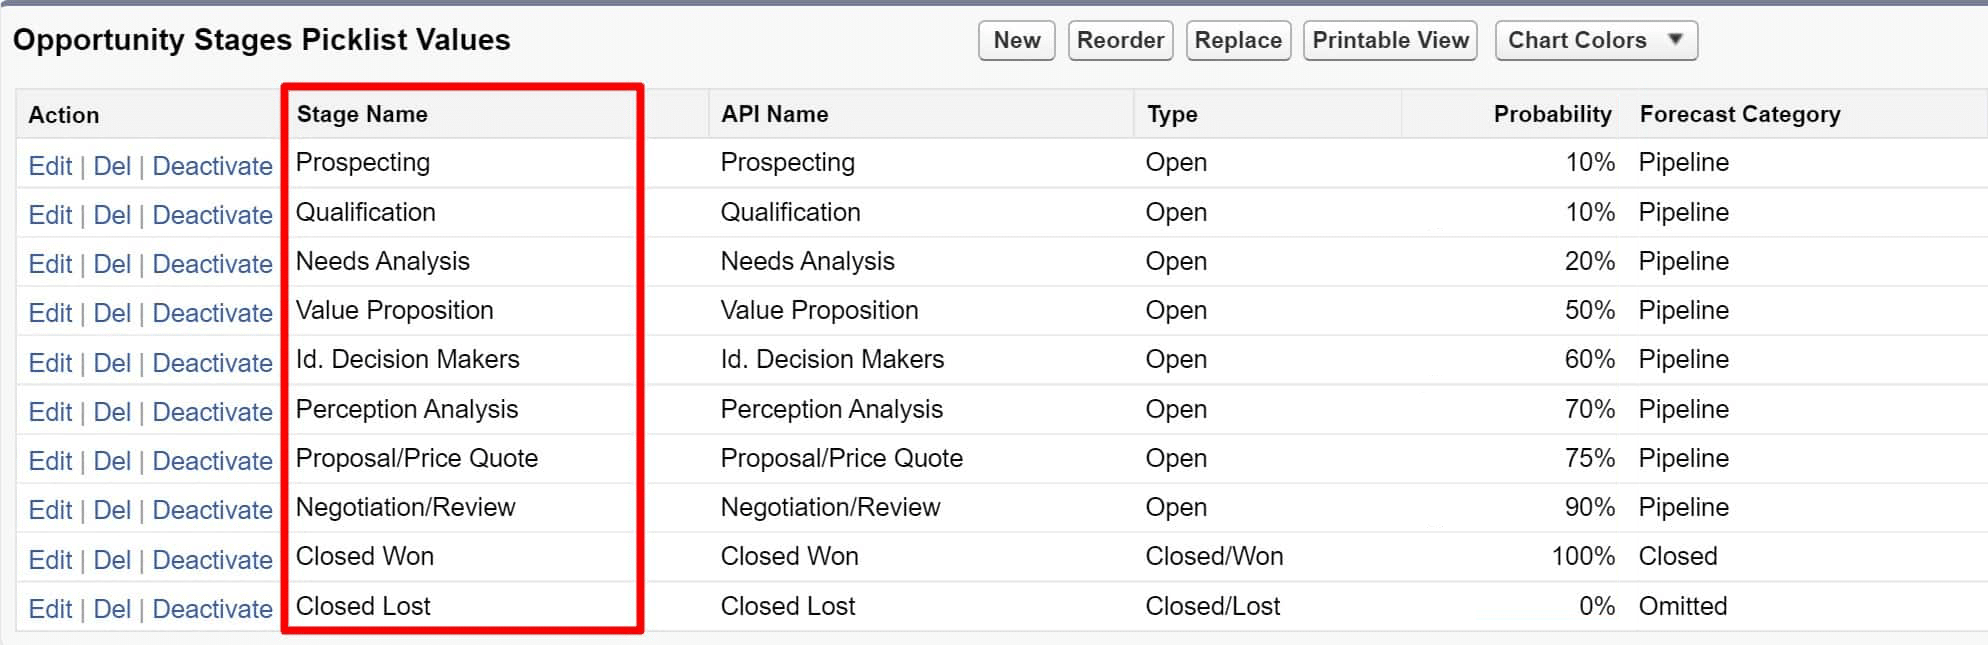This screenshot has width=1988, height=645.
Task: Deactivate the Negotiation/Review stage
Action: (x=212, y=510)
